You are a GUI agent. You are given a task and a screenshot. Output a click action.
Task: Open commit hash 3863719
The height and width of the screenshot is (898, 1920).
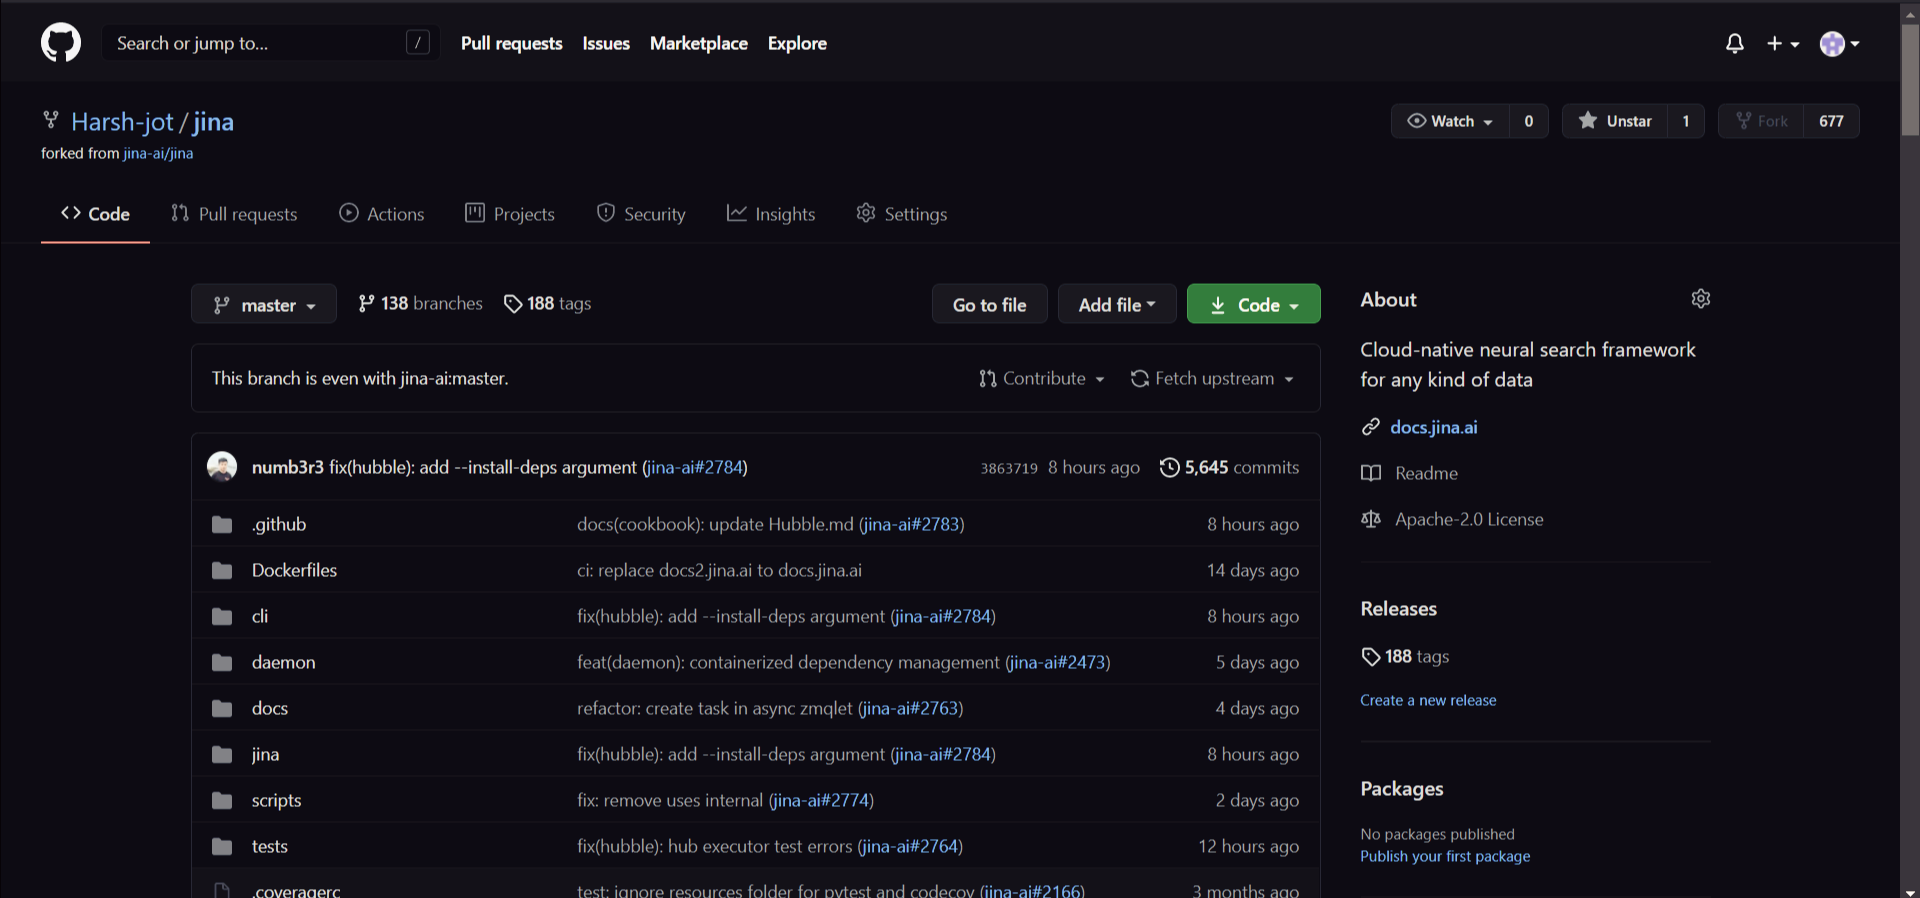[1009, 468]
